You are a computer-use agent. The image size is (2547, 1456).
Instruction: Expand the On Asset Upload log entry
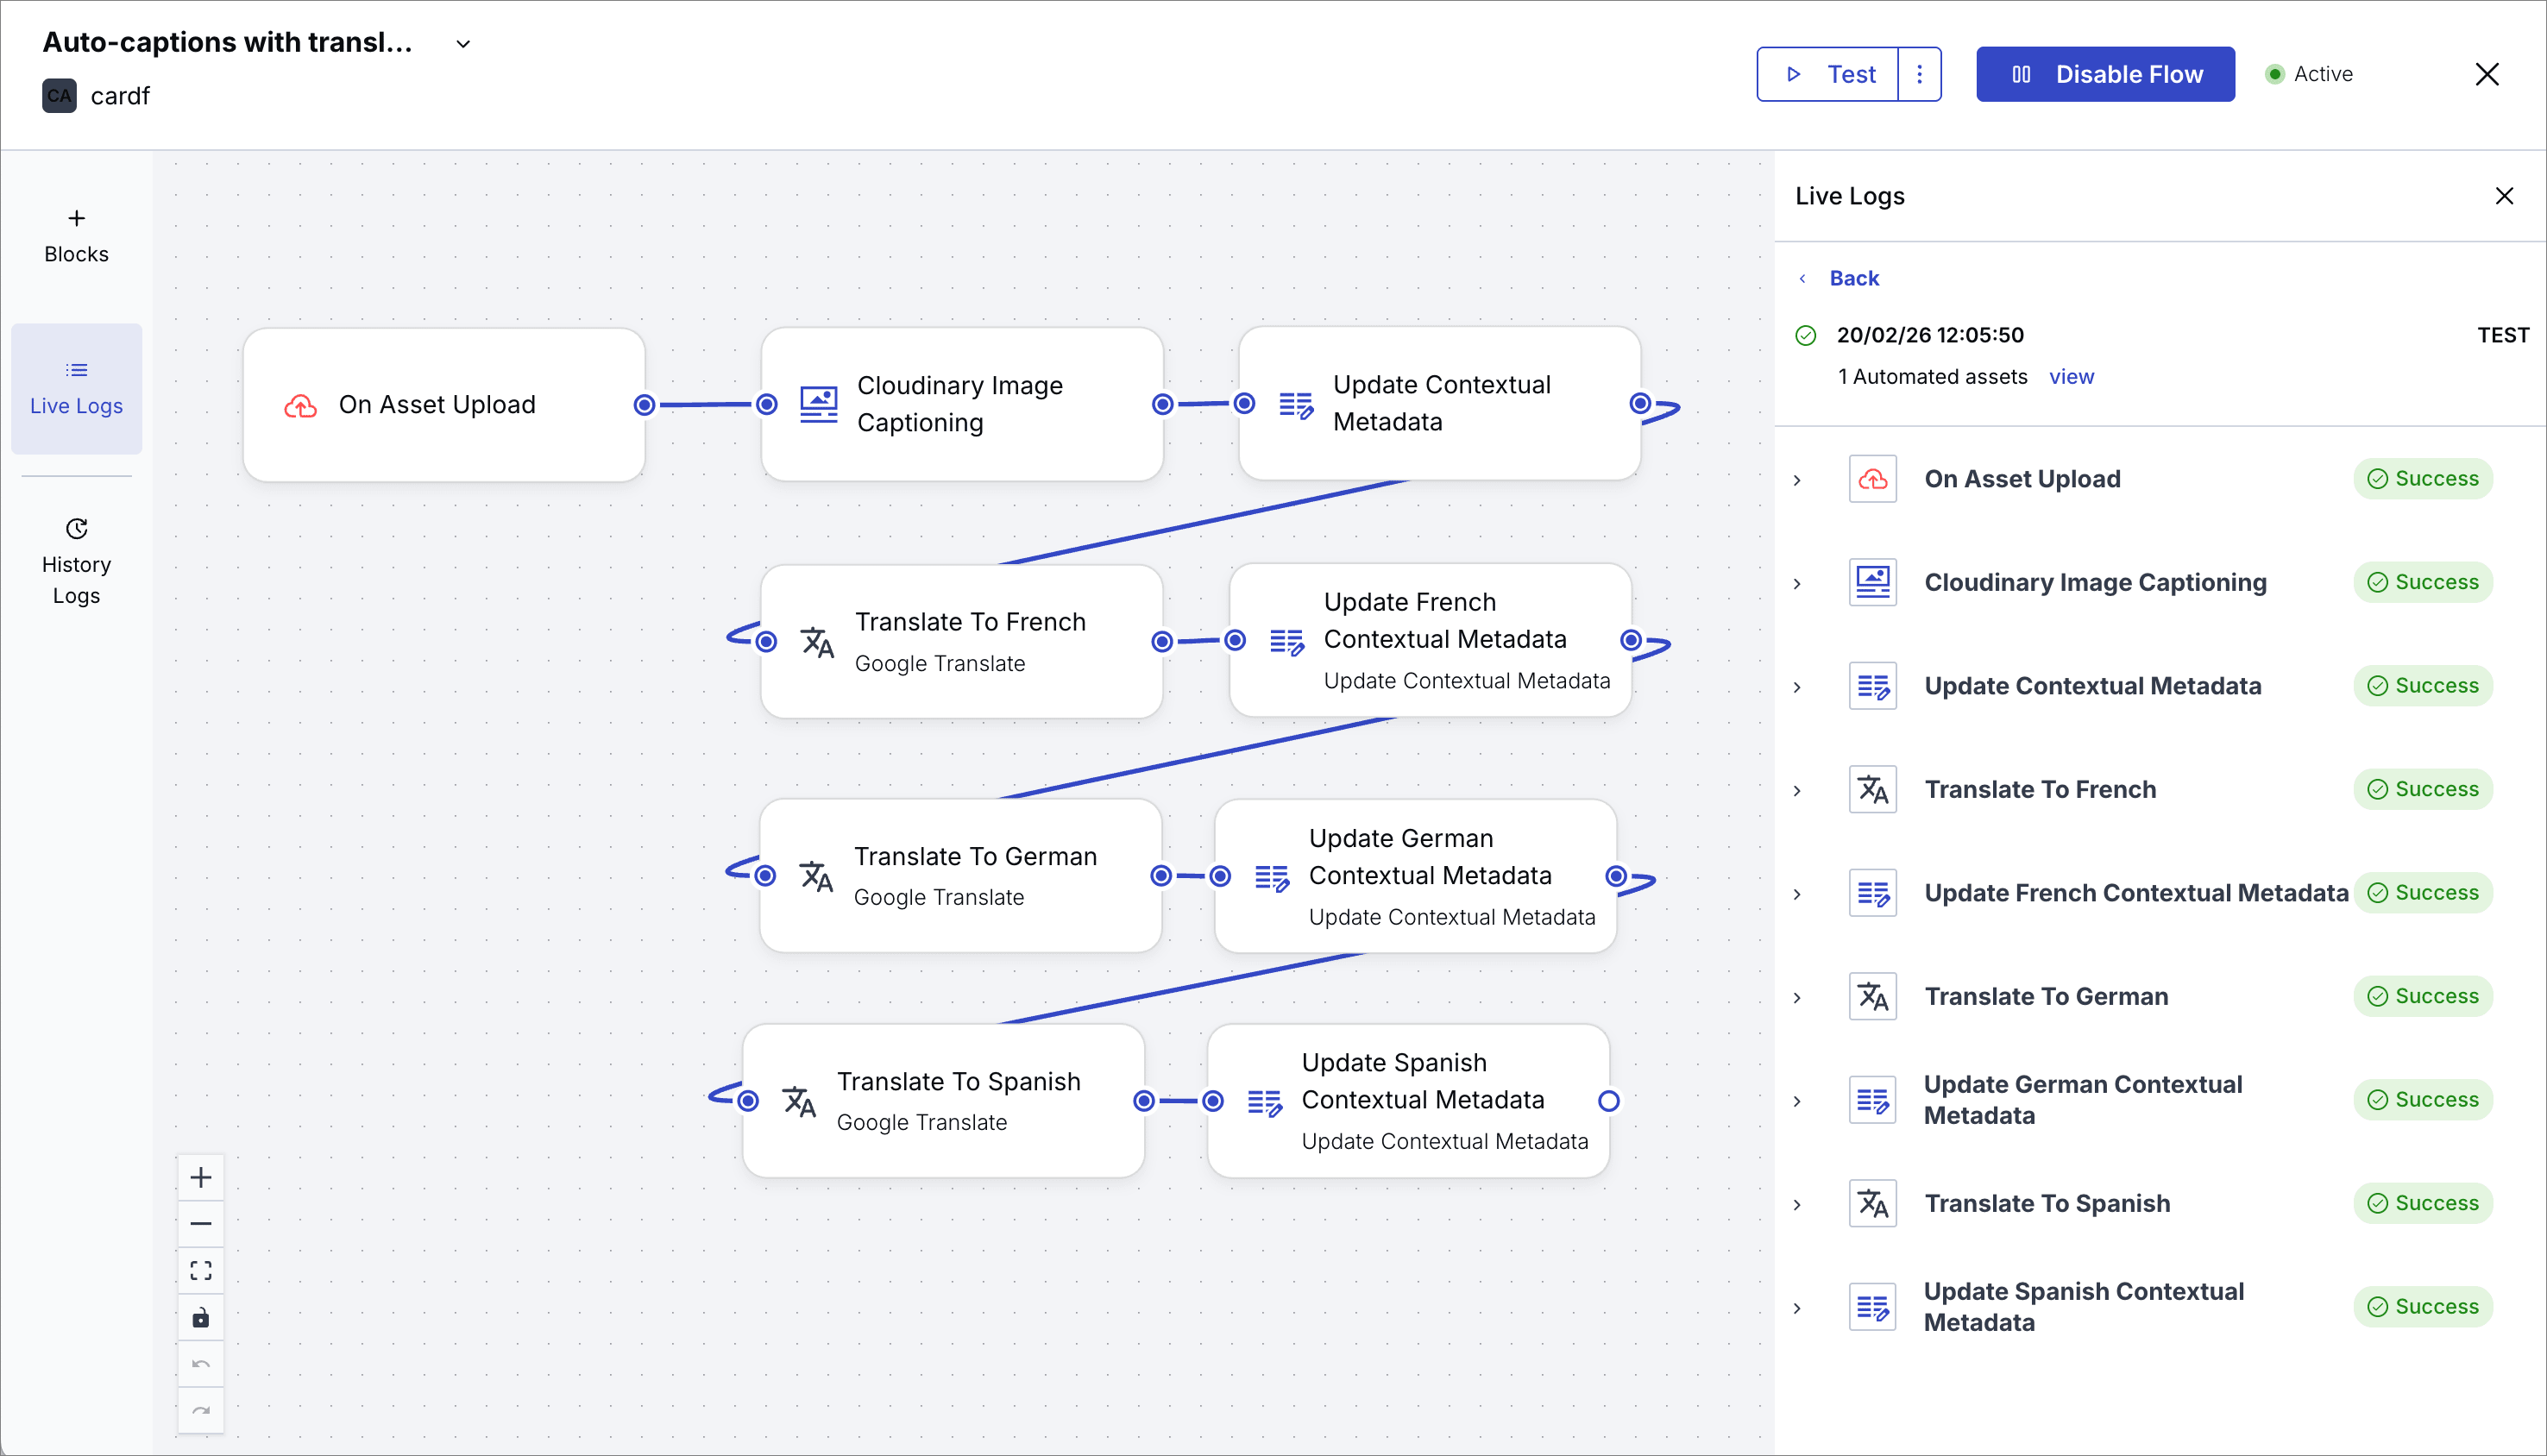[1797, 480]
